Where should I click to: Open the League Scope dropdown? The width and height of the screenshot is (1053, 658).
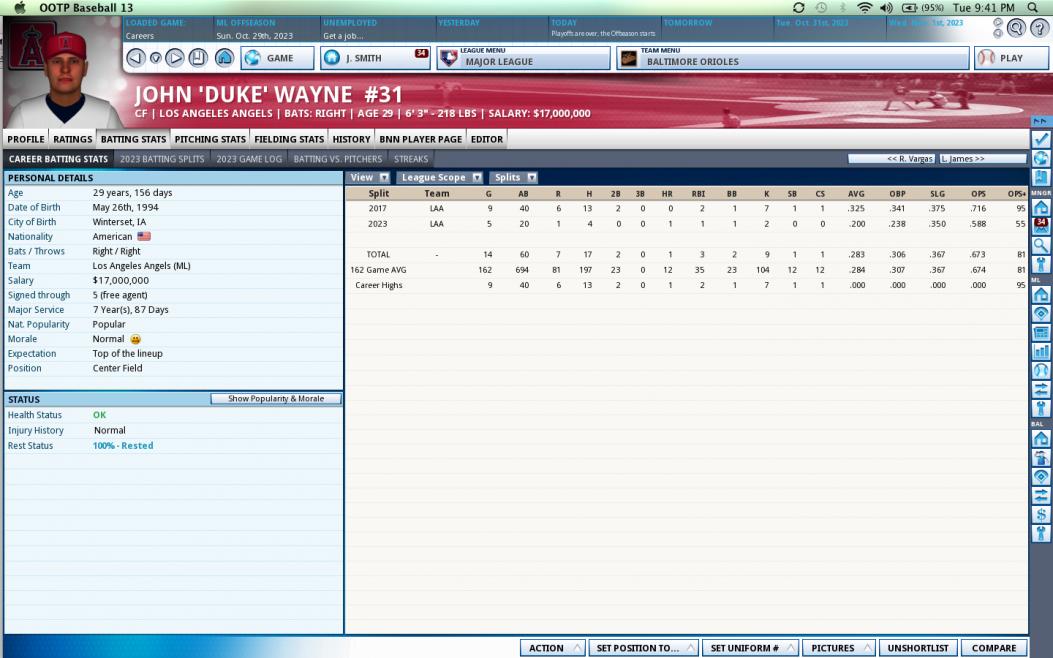(x=440, y=177)
